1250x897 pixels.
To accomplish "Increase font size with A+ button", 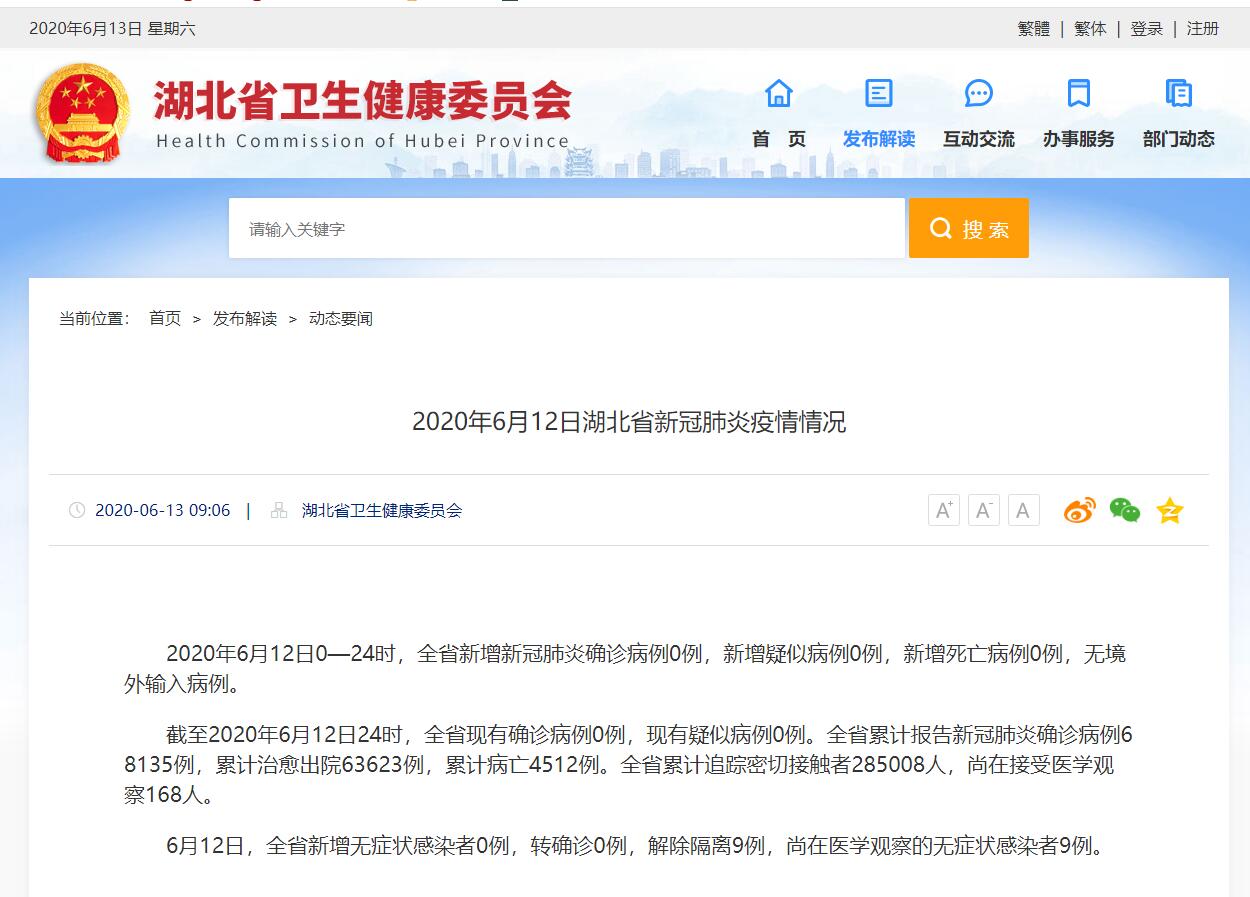I will 943,511.
